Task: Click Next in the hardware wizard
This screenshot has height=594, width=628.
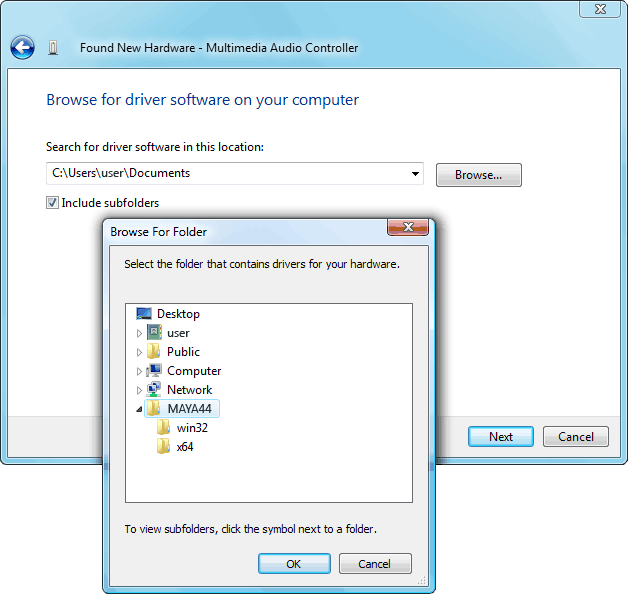Action: pyautogui.click(x=501, y=437)
